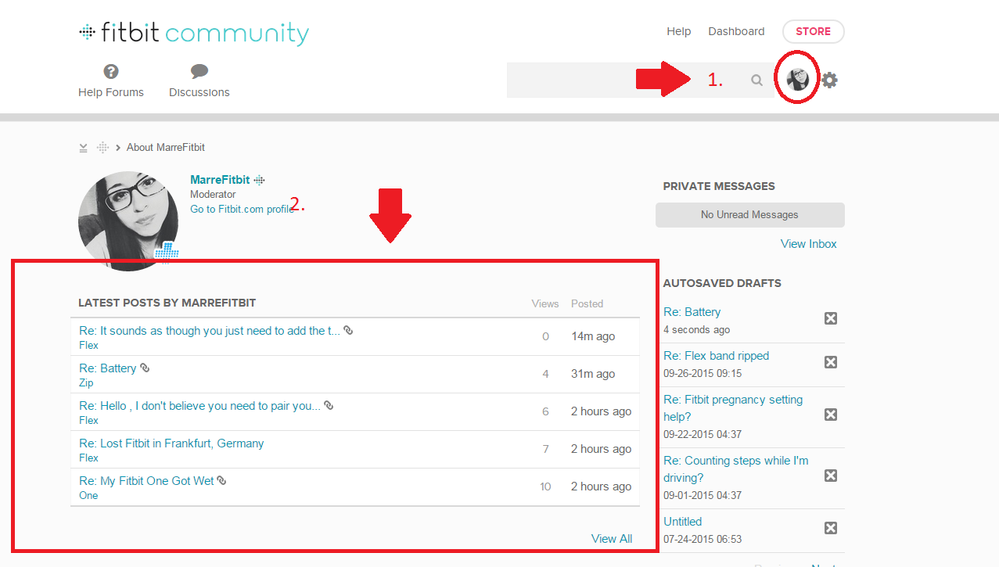This screenshot has height=567, width=999.
Task: Click Fitbit badge icon beside MarreFitbit name
Action: tap(259, 180)
